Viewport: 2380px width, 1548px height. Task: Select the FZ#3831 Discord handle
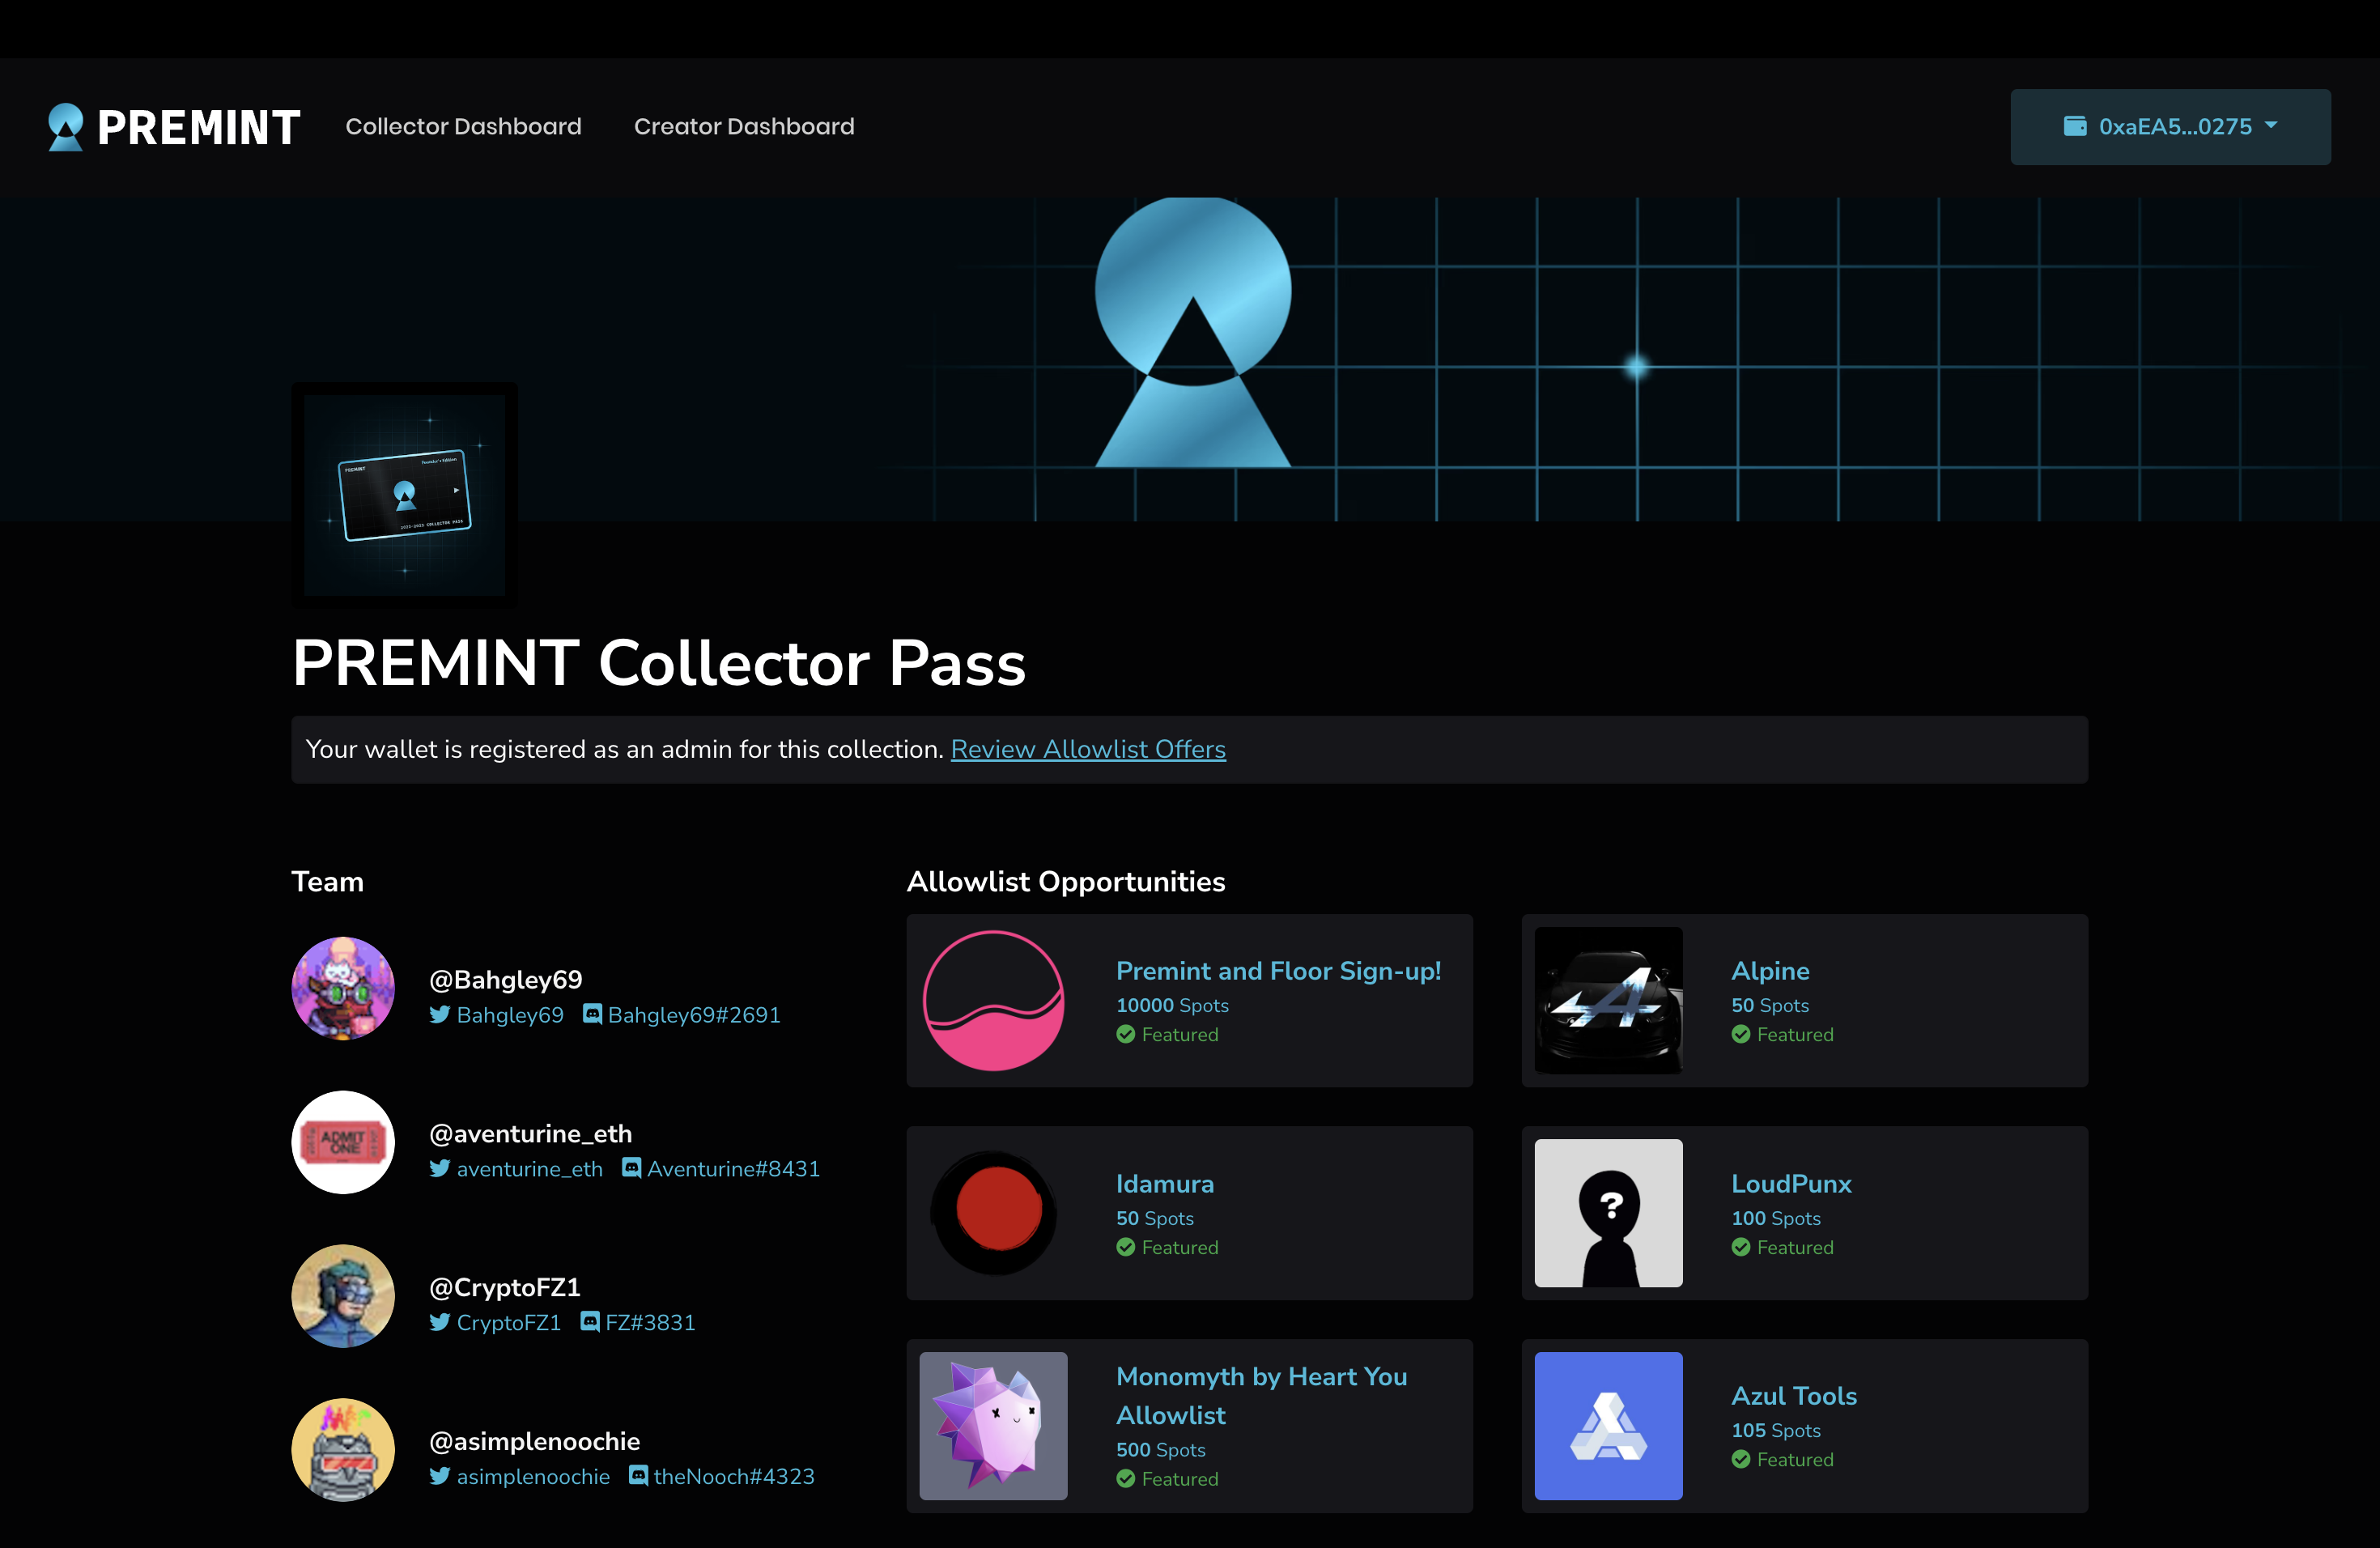[650, 1323]
